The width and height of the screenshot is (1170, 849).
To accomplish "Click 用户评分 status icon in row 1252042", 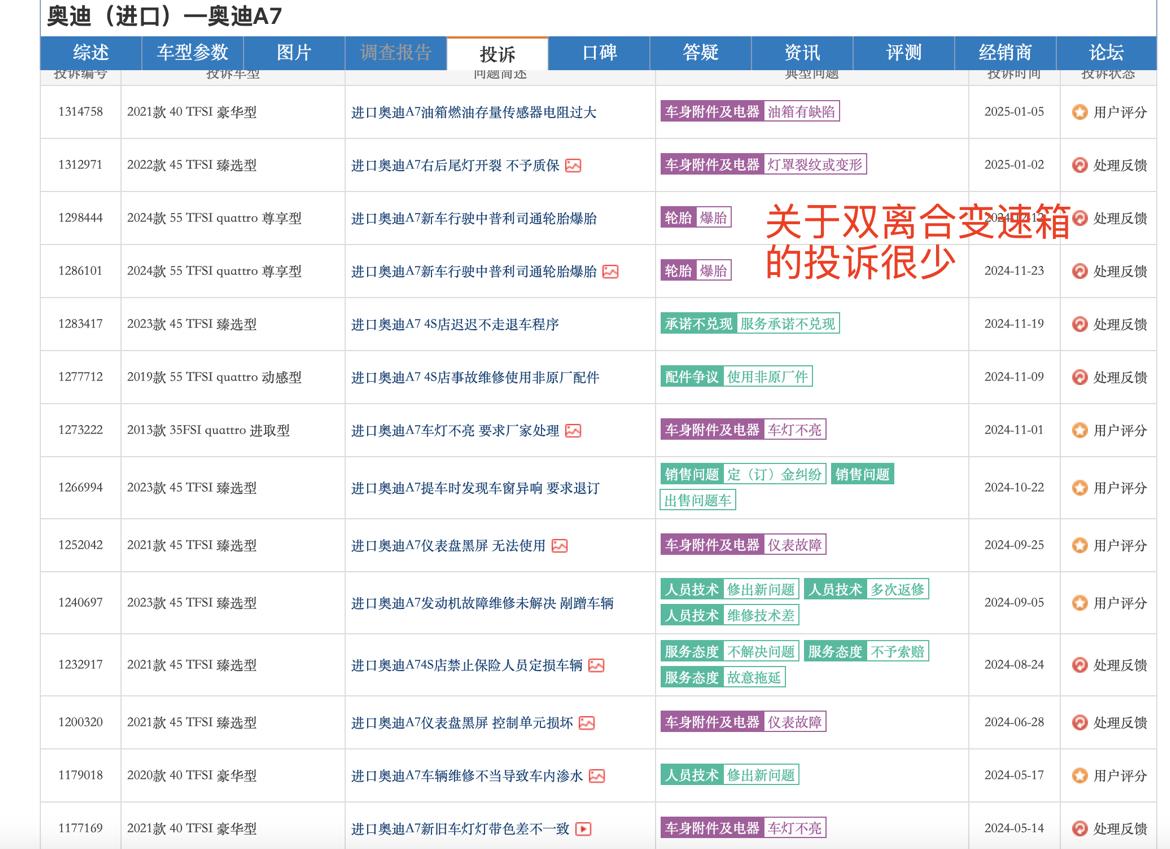I will click(x=1080, y=545).
